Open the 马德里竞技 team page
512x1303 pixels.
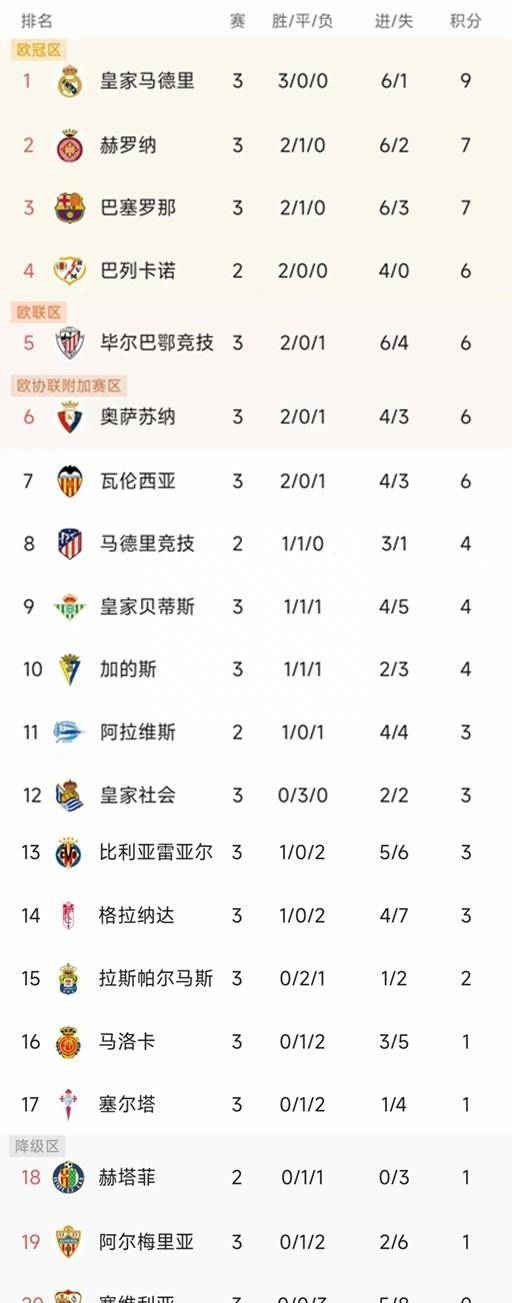[147, 544]
